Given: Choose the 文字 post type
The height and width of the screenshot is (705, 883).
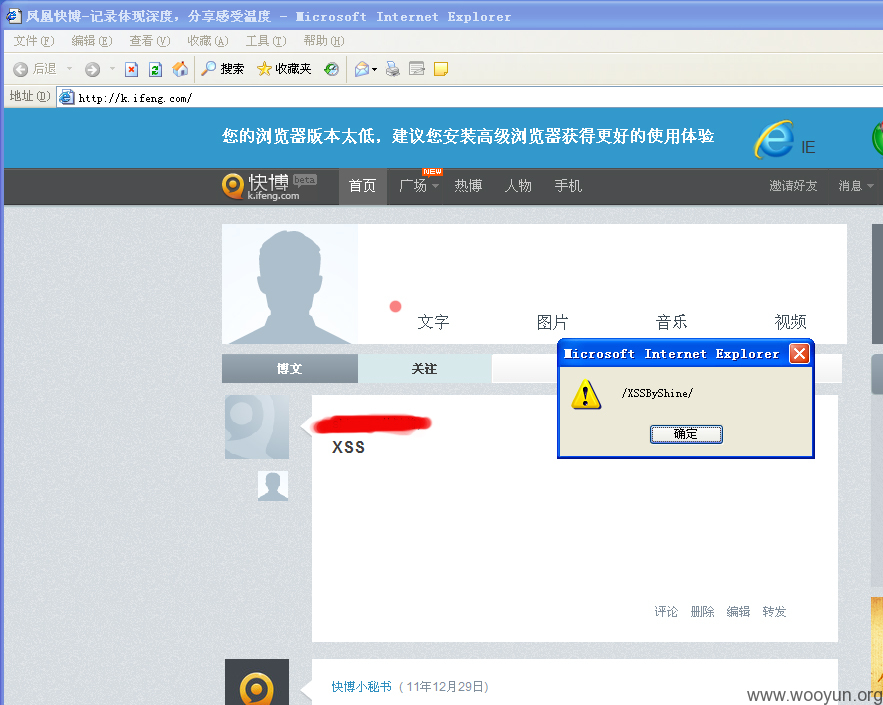Looking at the screenshot, I should [x=433, y=322].
